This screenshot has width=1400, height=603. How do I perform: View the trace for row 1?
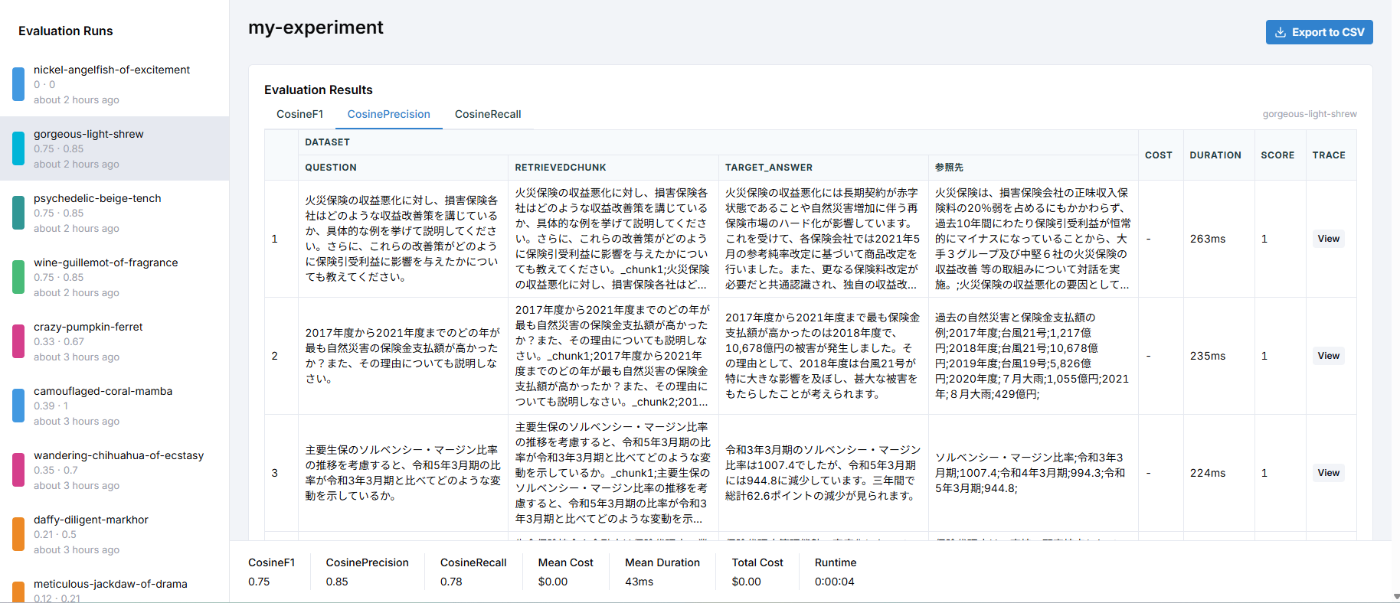[x=1328, y=239]
